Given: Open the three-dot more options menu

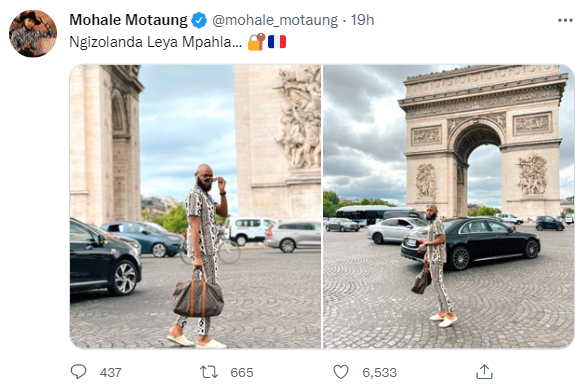Looking at the screenshot, I should pos(565,20).
